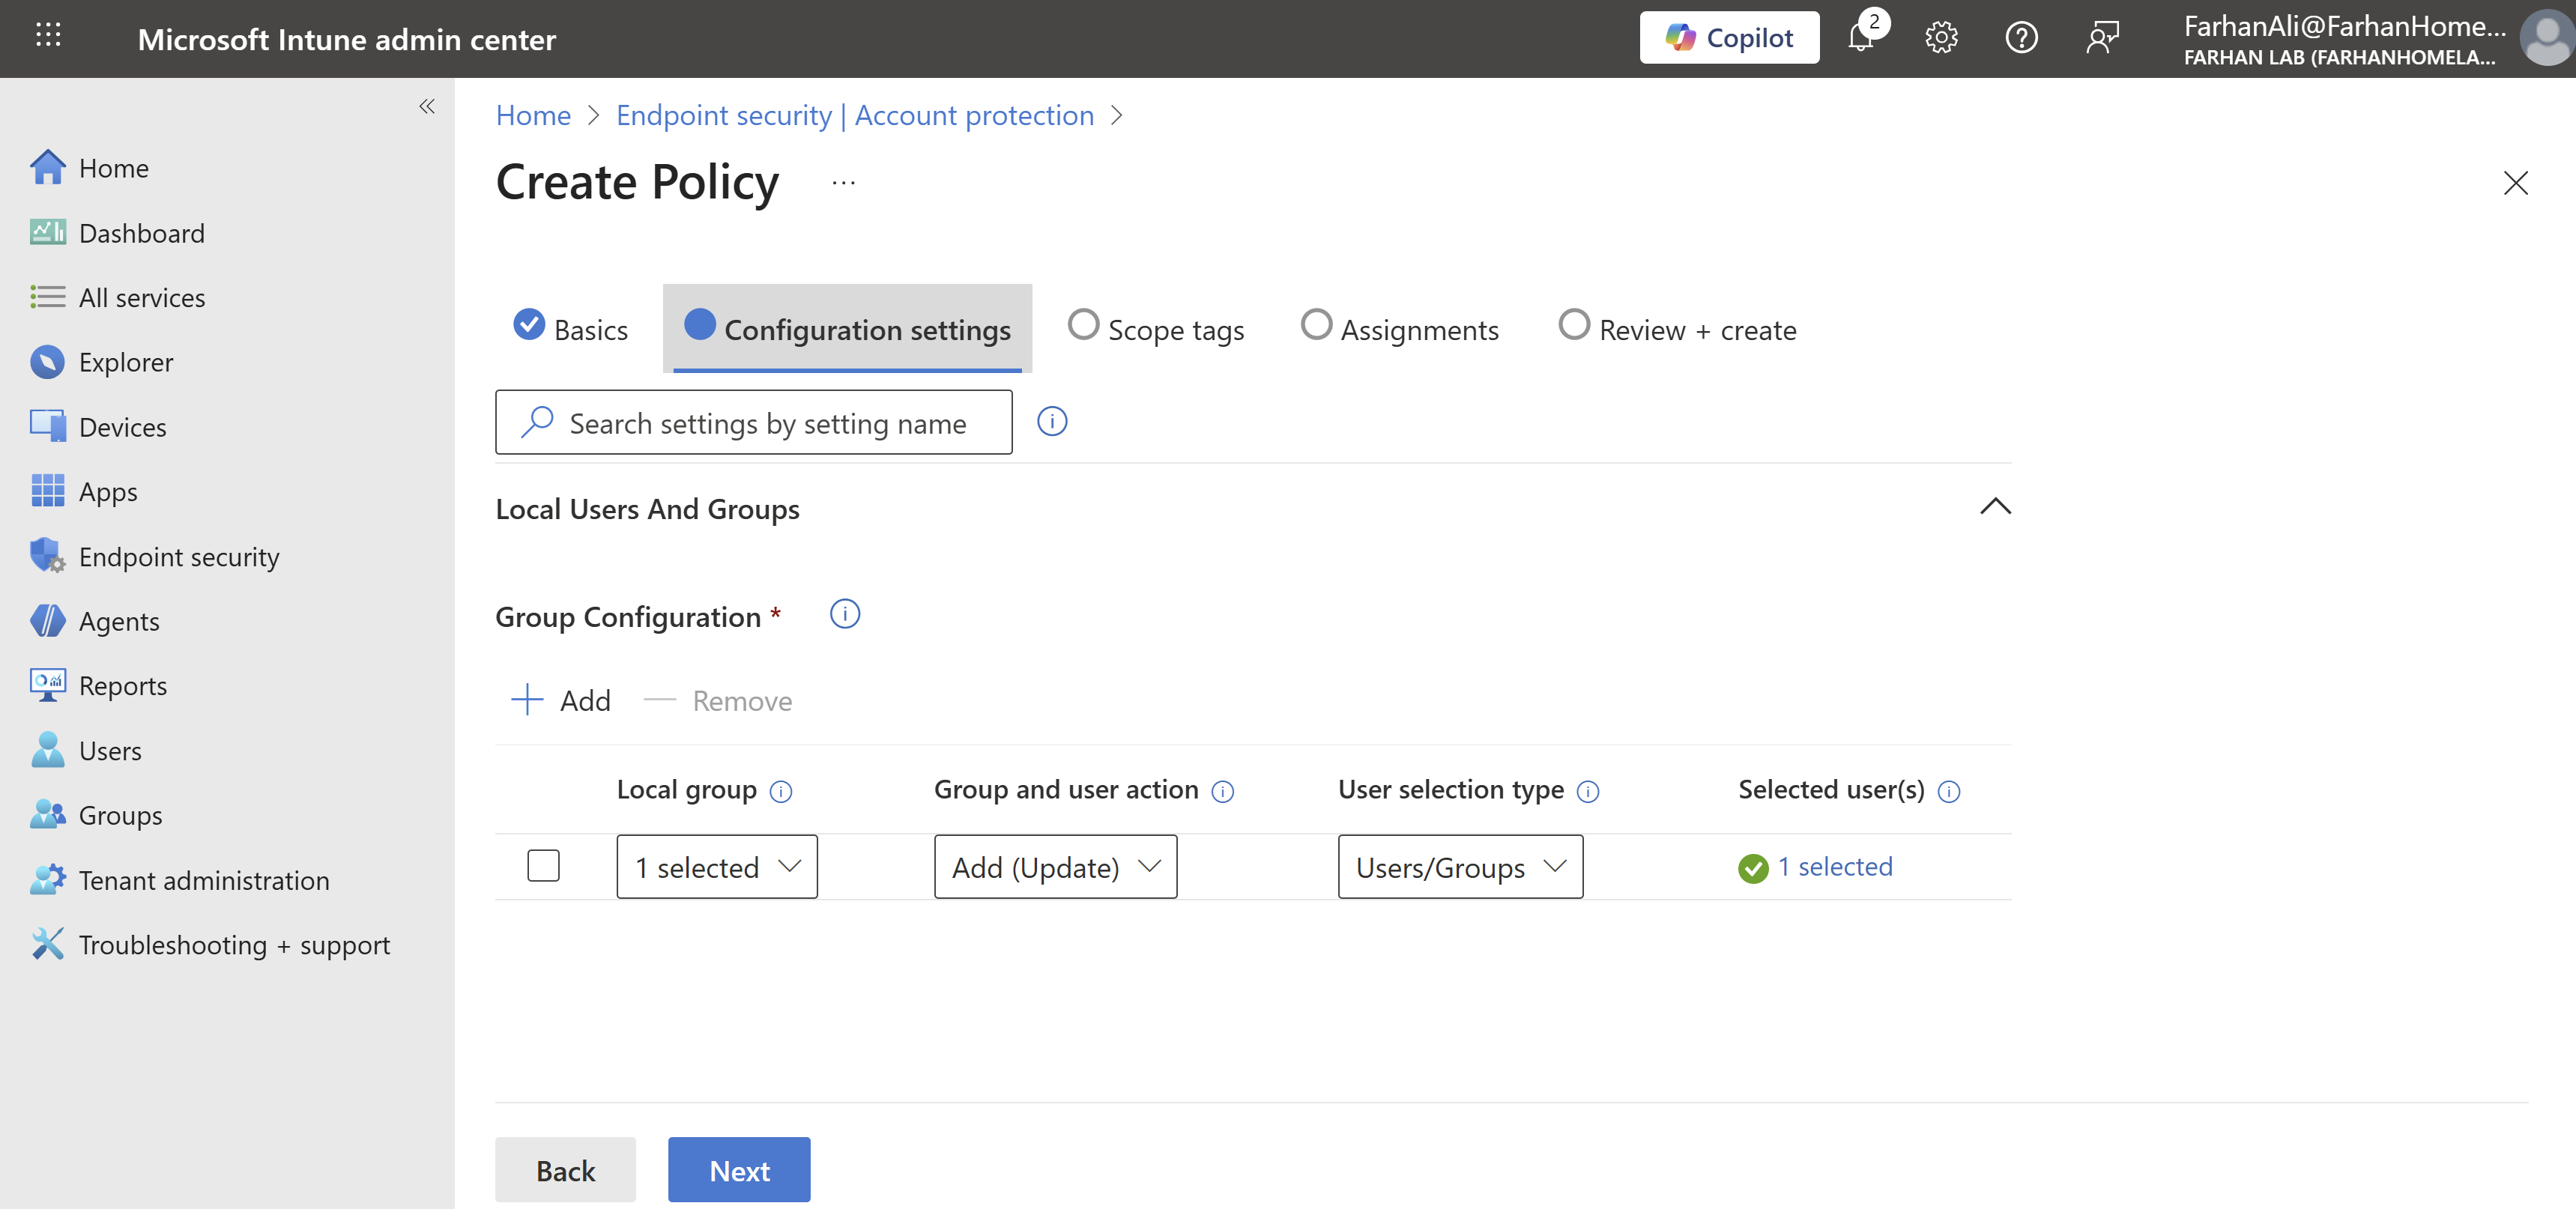Open the Local group dropdown
This screenshot has height=1209, width=2576.
[x=717, y=867]
